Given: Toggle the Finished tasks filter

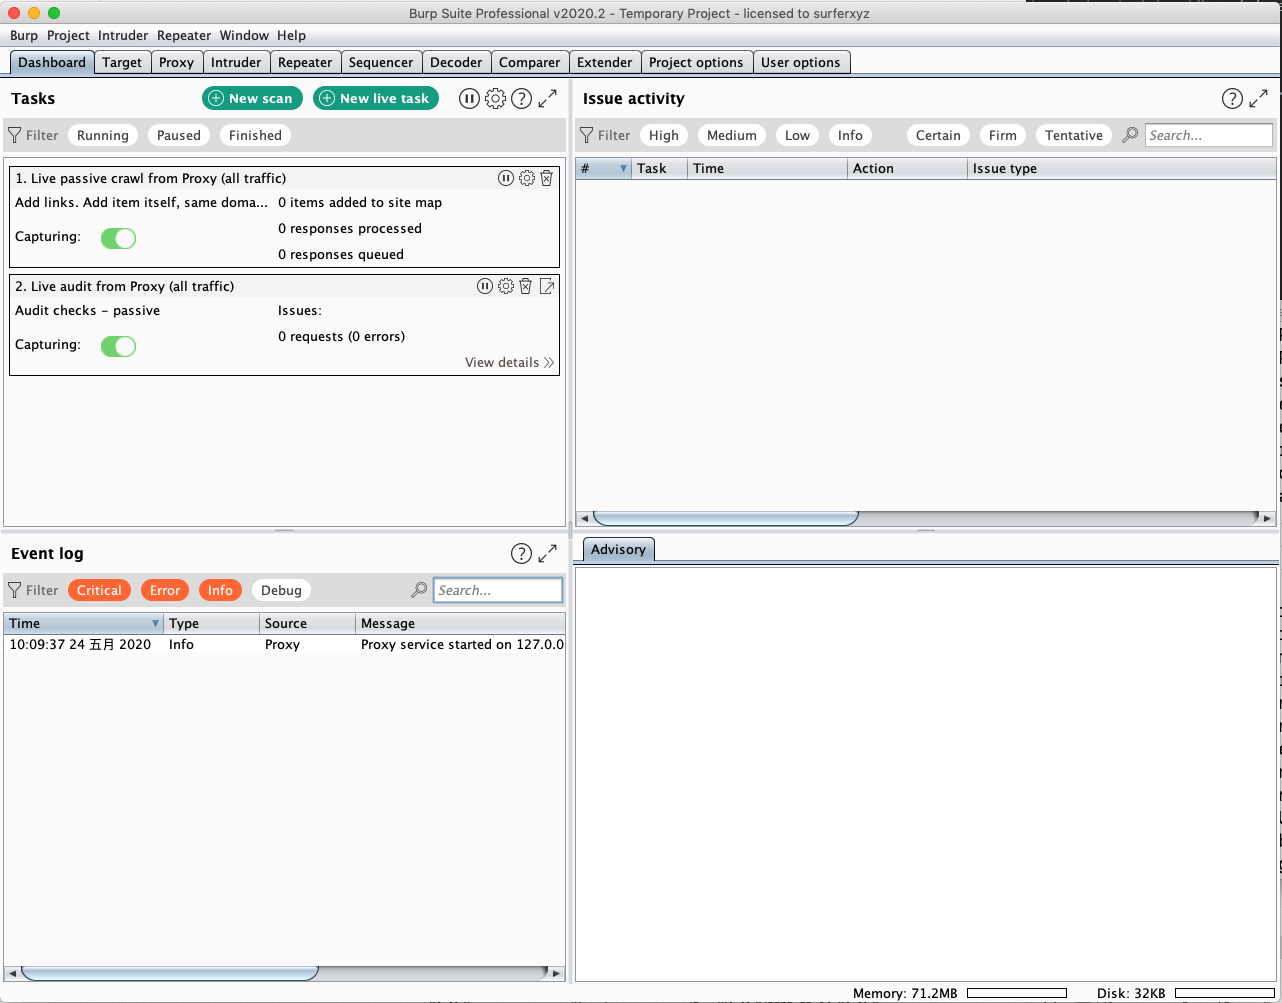Looking at the screenshot, I should tap(255, 135).
